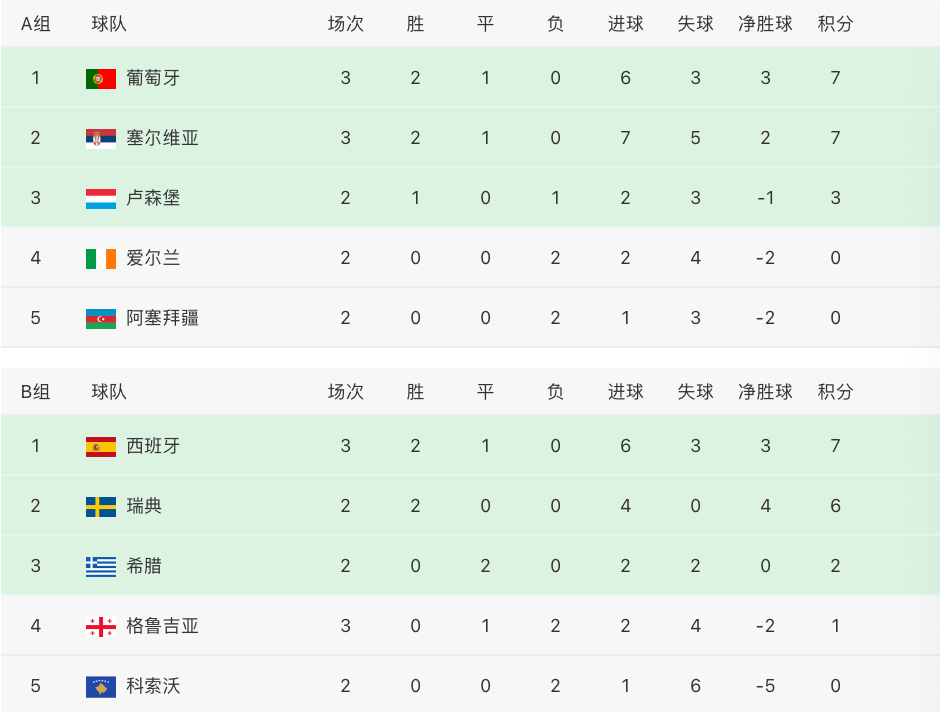Screen dimensions: 940x712
Task: Click the 进球 column header in A组
Action: (x=625, y=24)
